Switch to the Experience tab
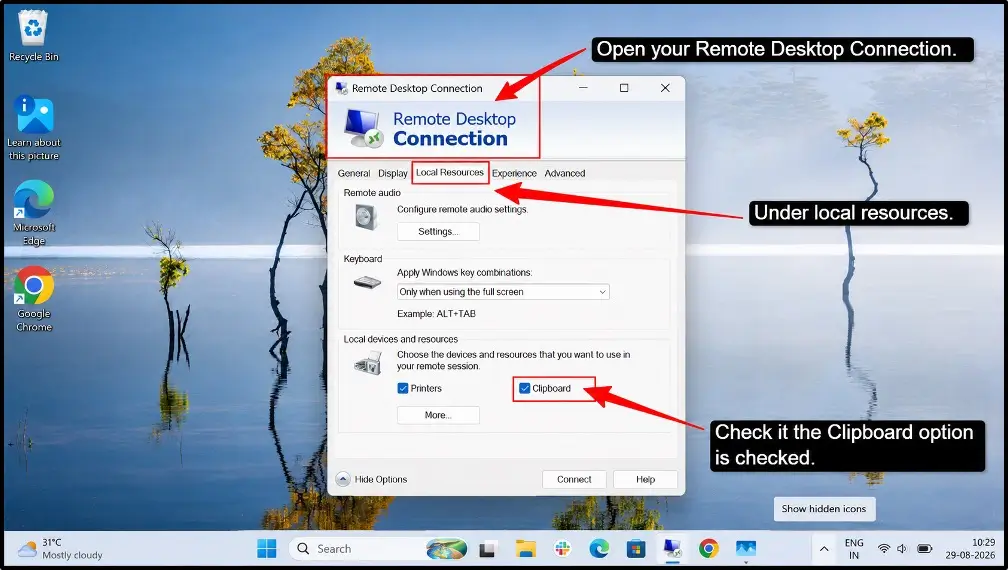The height and width of the screenshot is (570, 1008). [514, 174]
